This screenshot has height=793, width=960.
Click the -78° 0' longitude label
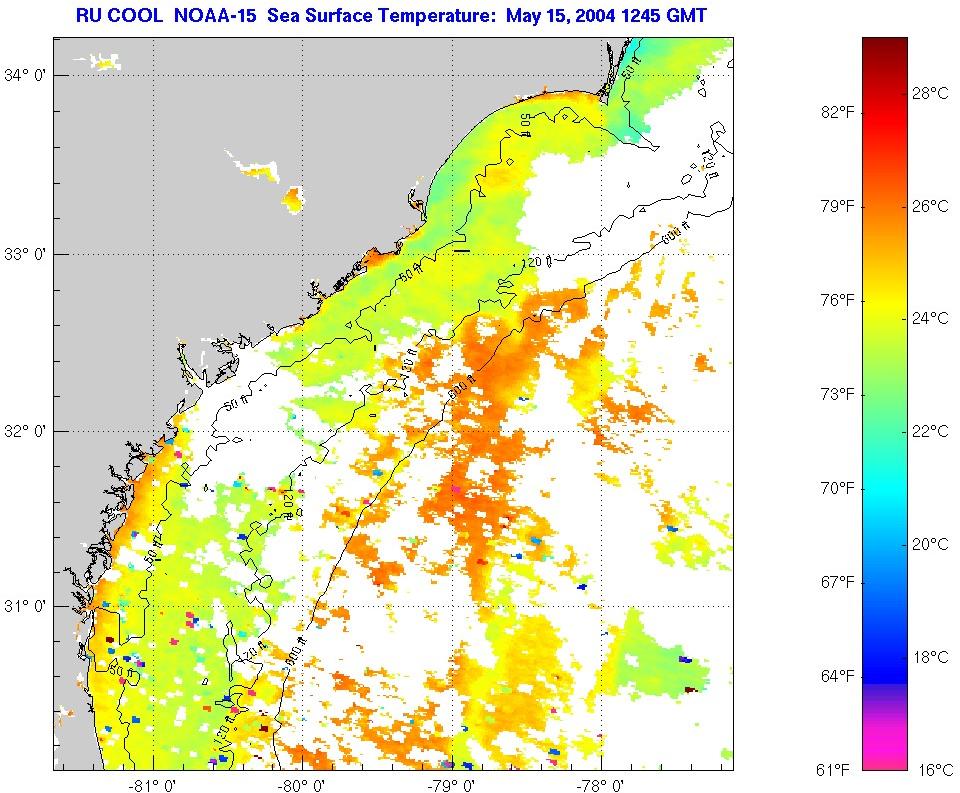(x=602, y=785)
